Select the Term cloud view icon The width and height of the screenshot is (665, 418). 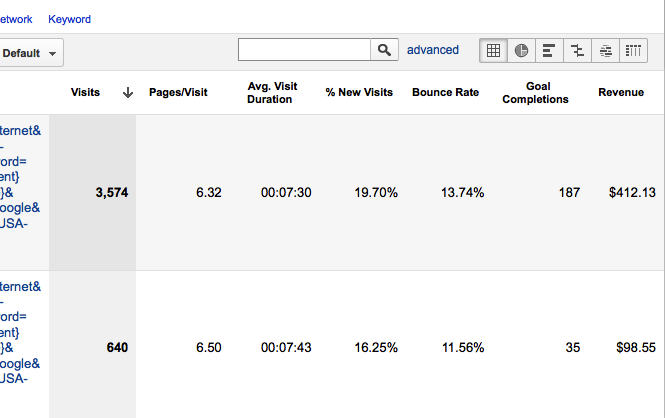605,50
